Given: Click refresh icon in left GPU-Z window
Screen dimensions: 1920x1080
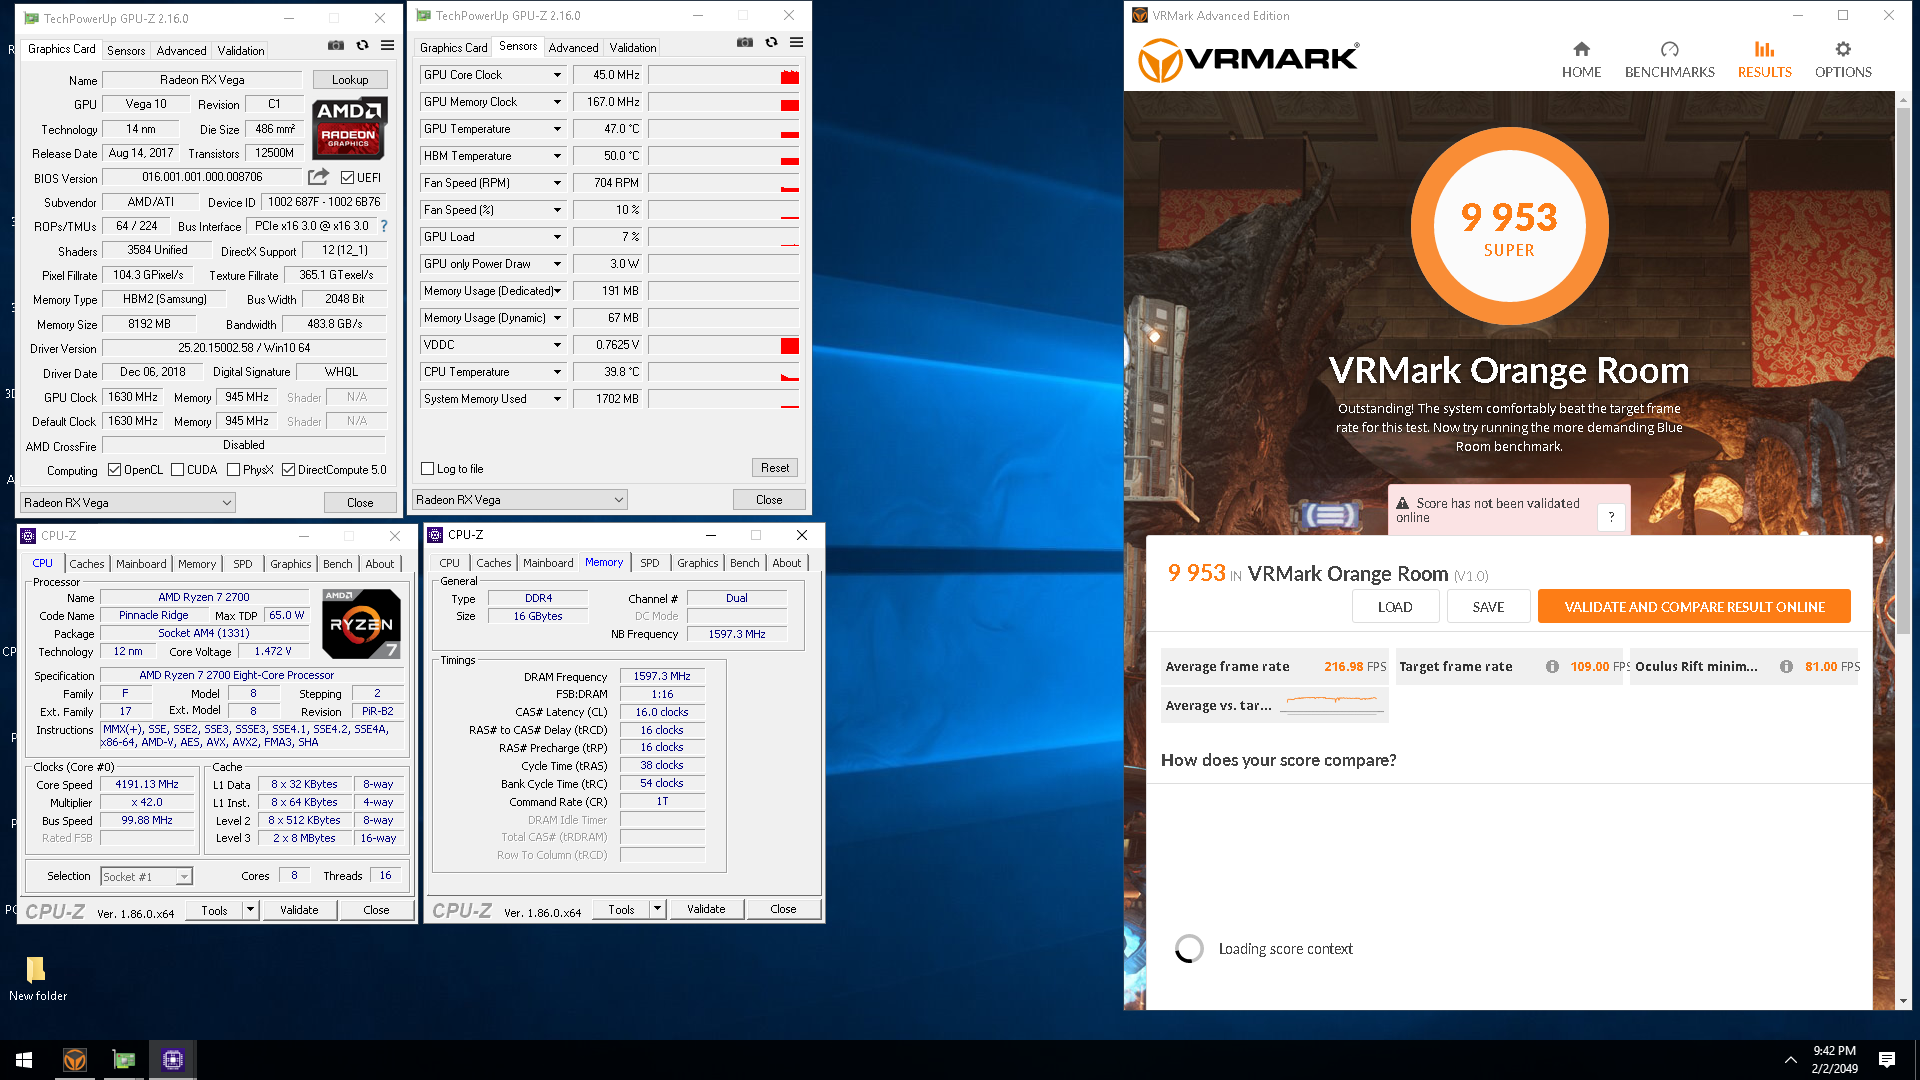Looking at the screenshot, I should coord(362,46).
